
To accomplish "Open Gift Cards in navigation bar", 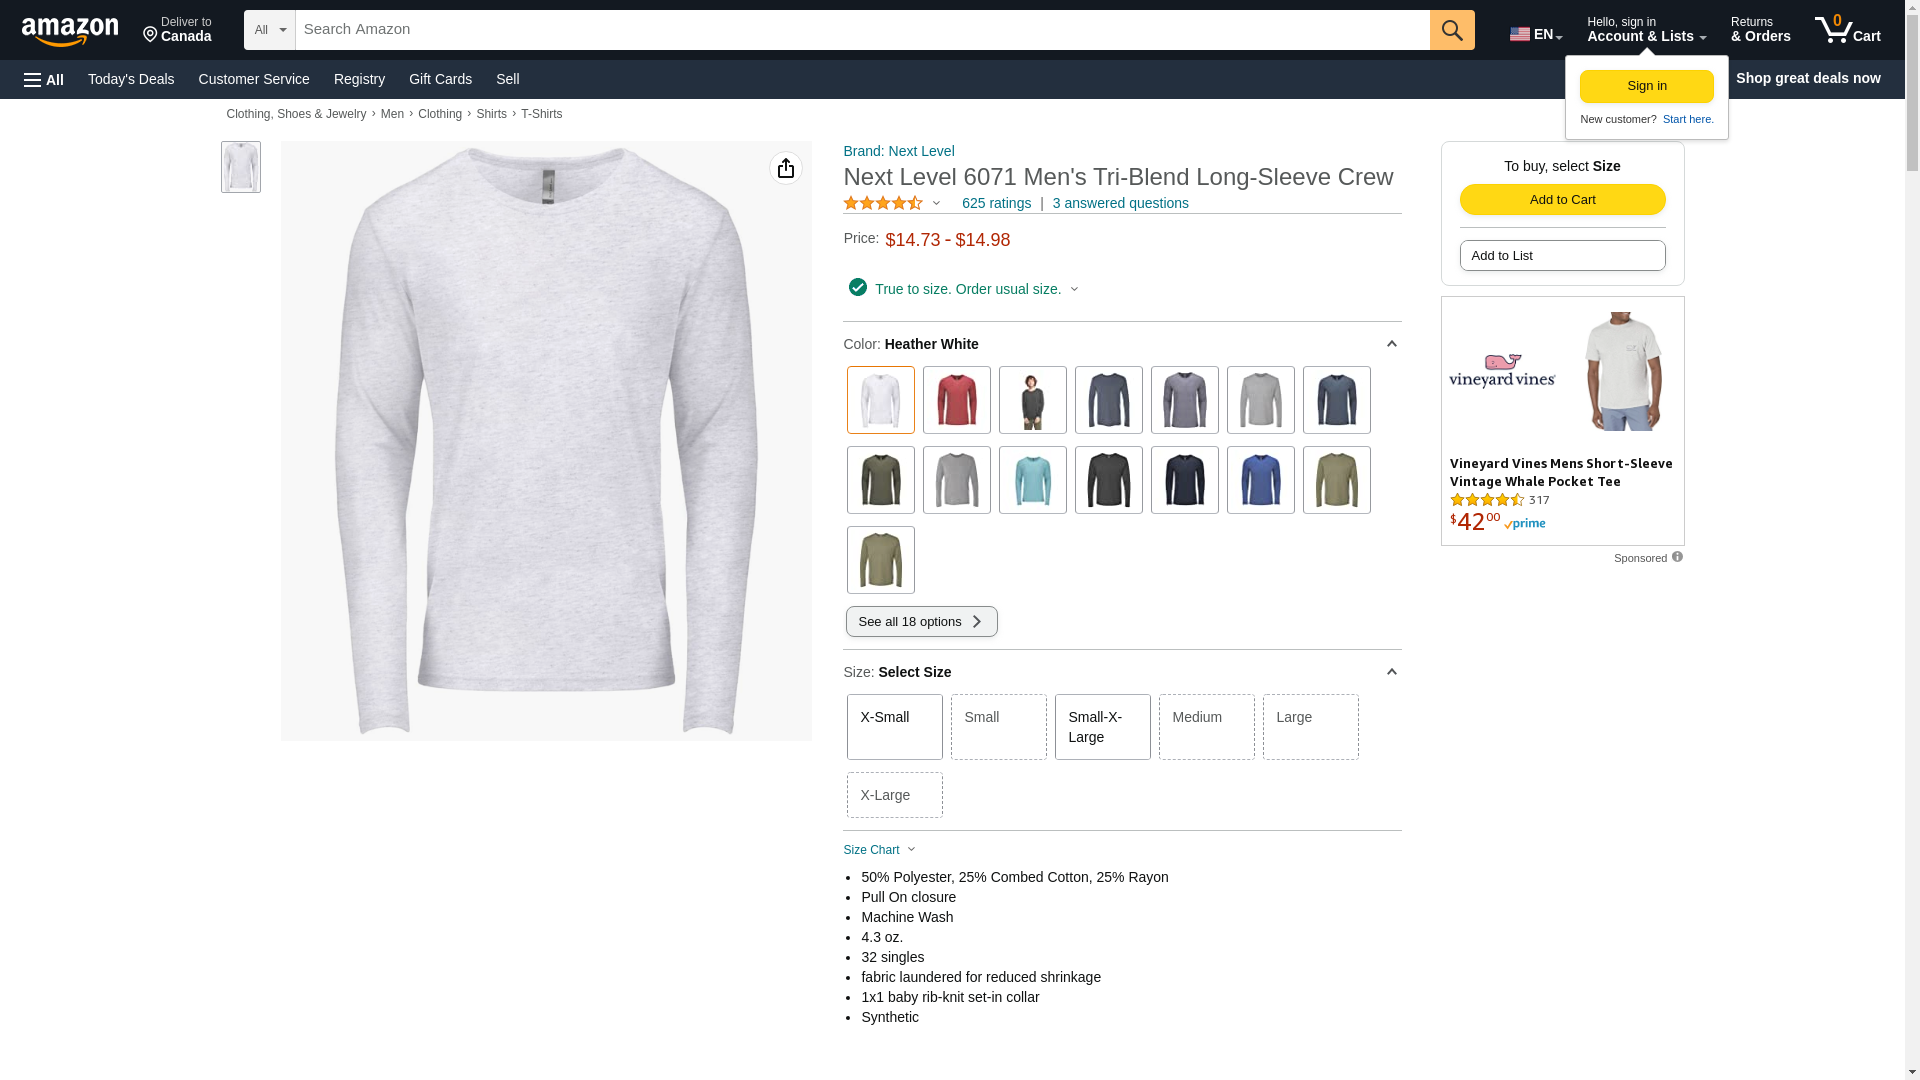I will [440, 79].
